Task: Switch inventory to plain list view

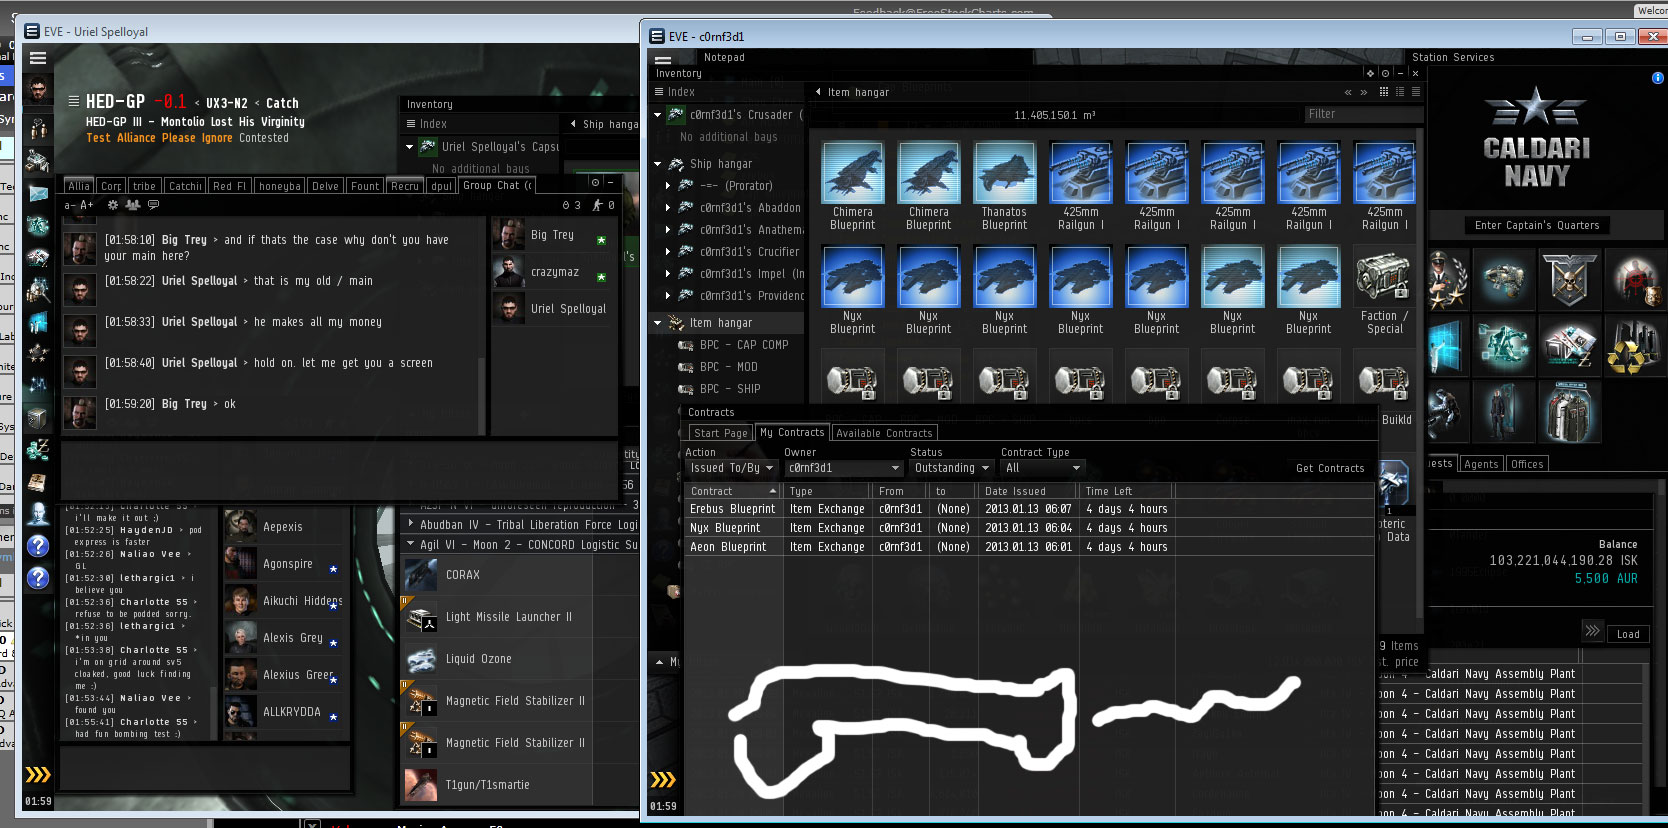Action: pyautogui.click(x=1415, y=92)
